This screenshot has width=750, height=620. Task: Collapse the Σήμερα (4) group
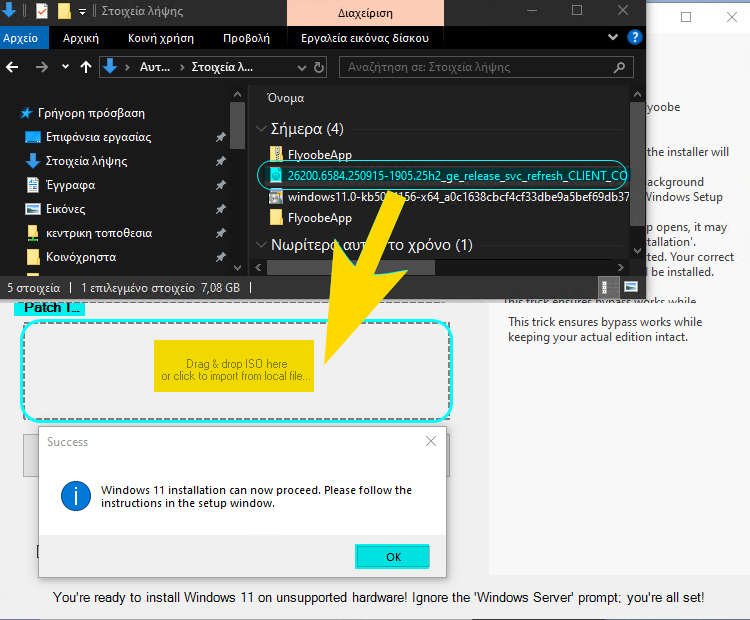pos(261,128)
